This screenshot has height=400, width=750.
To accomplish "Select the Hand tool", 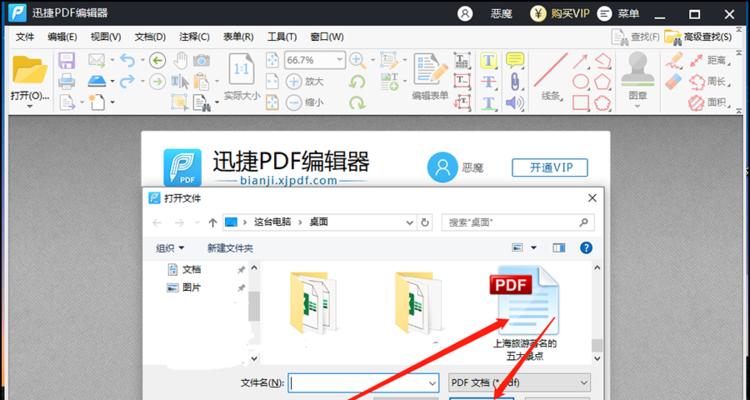I will click(x=180, y=60).
